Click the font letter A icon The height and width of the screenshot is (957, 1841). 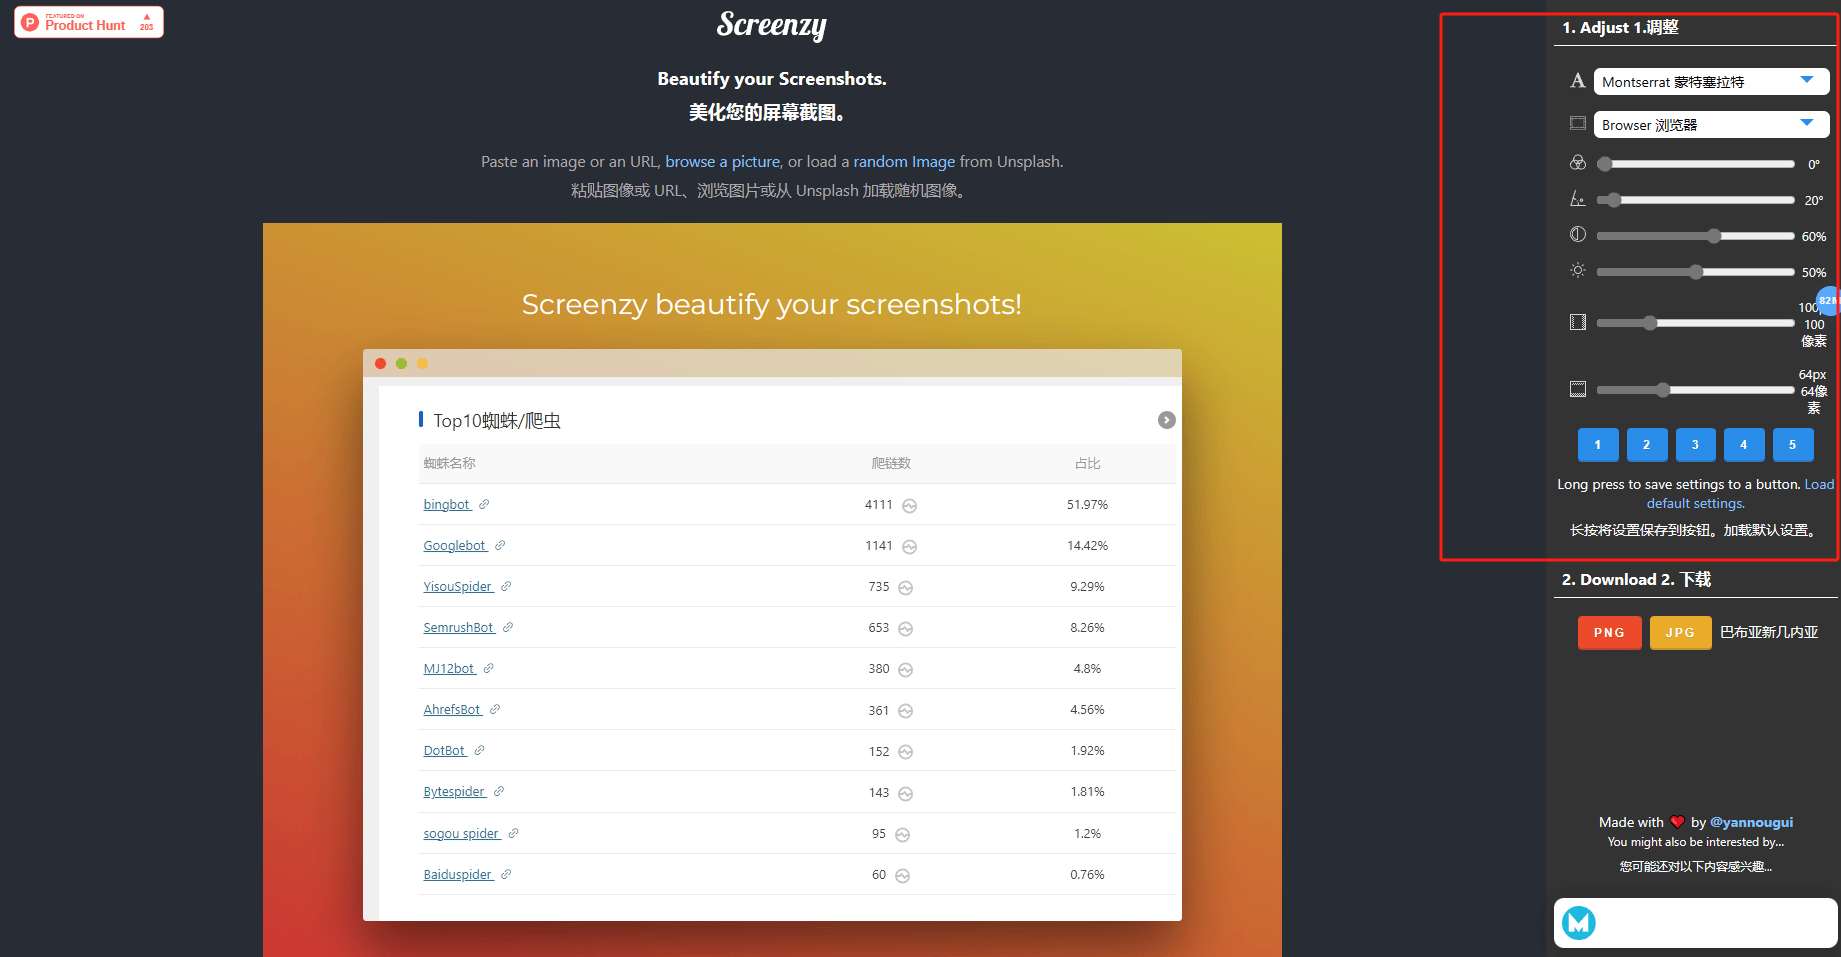[x=1578, y=81]
